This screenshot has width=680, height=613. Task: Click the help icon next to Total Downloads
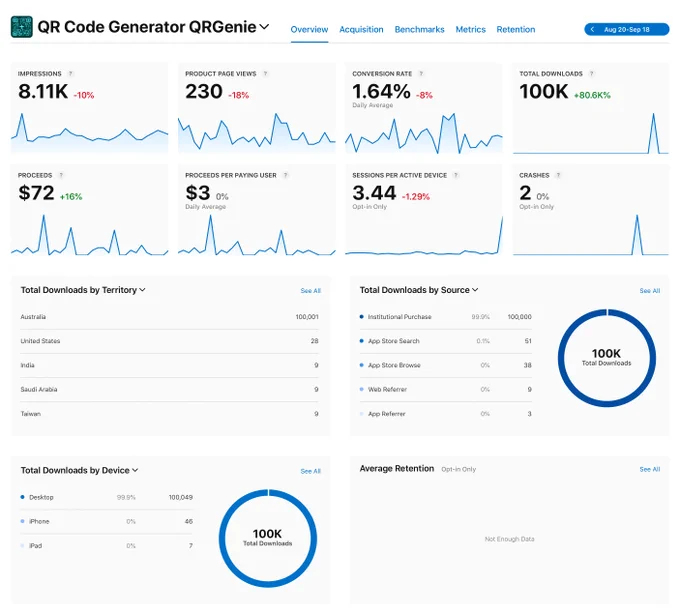point(592,74)
